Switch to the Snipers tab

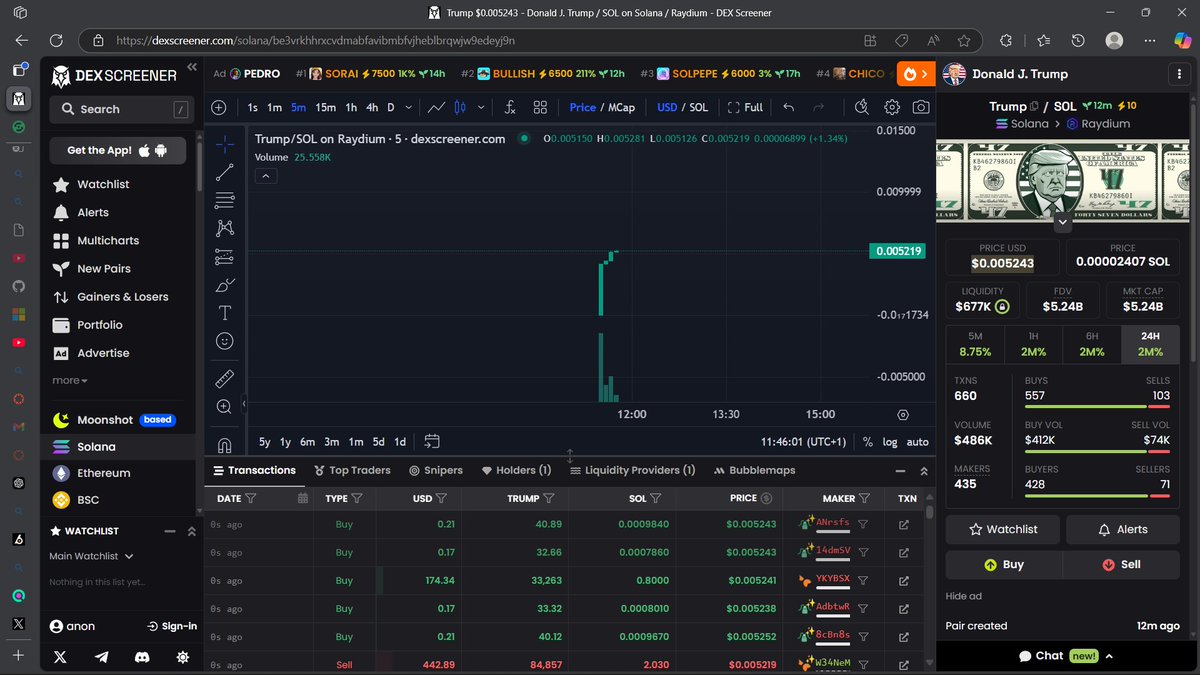point(436,470)
